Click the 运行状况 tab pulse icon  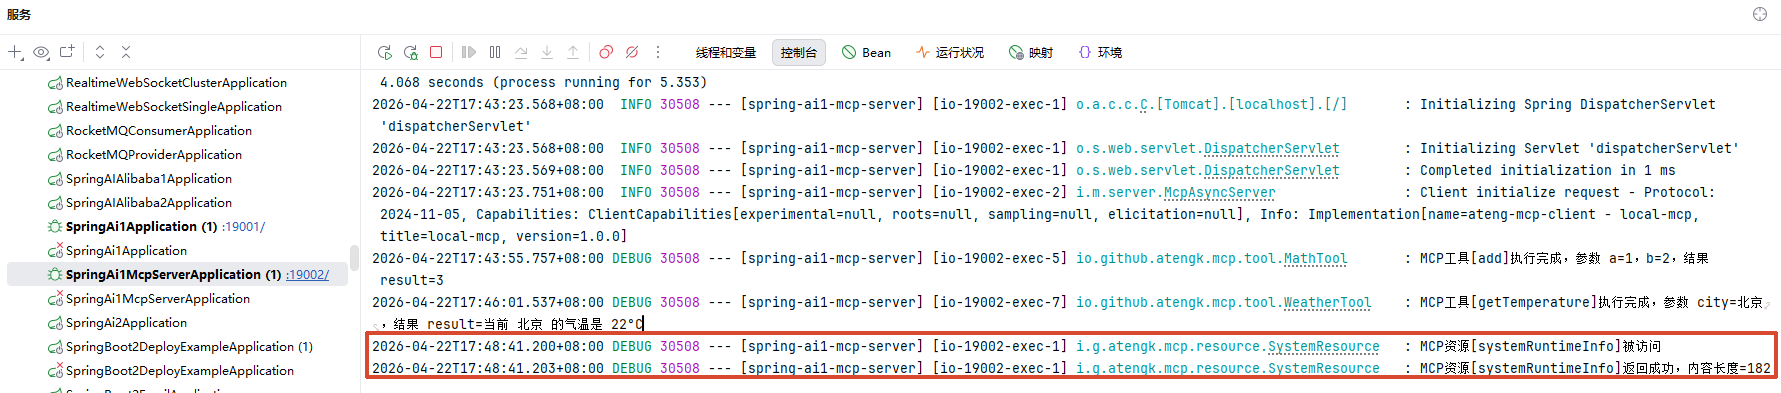923,52
